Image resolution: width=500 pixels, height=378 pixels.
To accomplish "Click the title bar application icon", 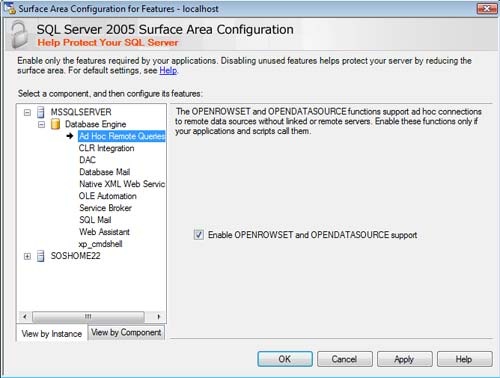I will coord(10,8).
